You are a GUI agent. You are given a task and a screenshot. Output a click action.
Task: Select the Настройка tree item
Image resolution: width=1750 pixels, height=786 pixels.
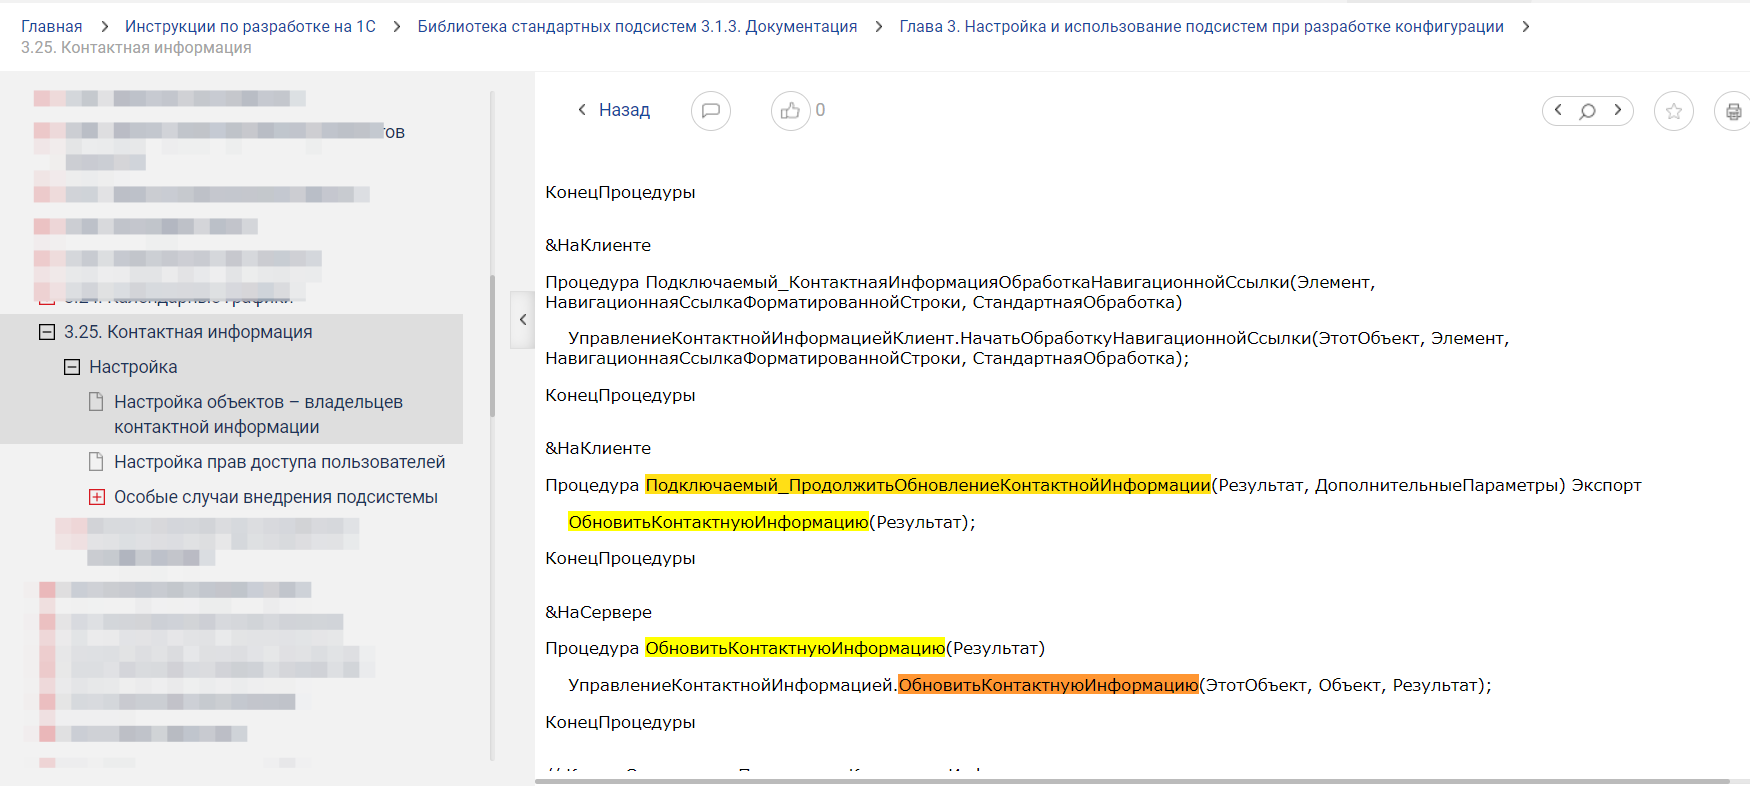coord(133,367)
